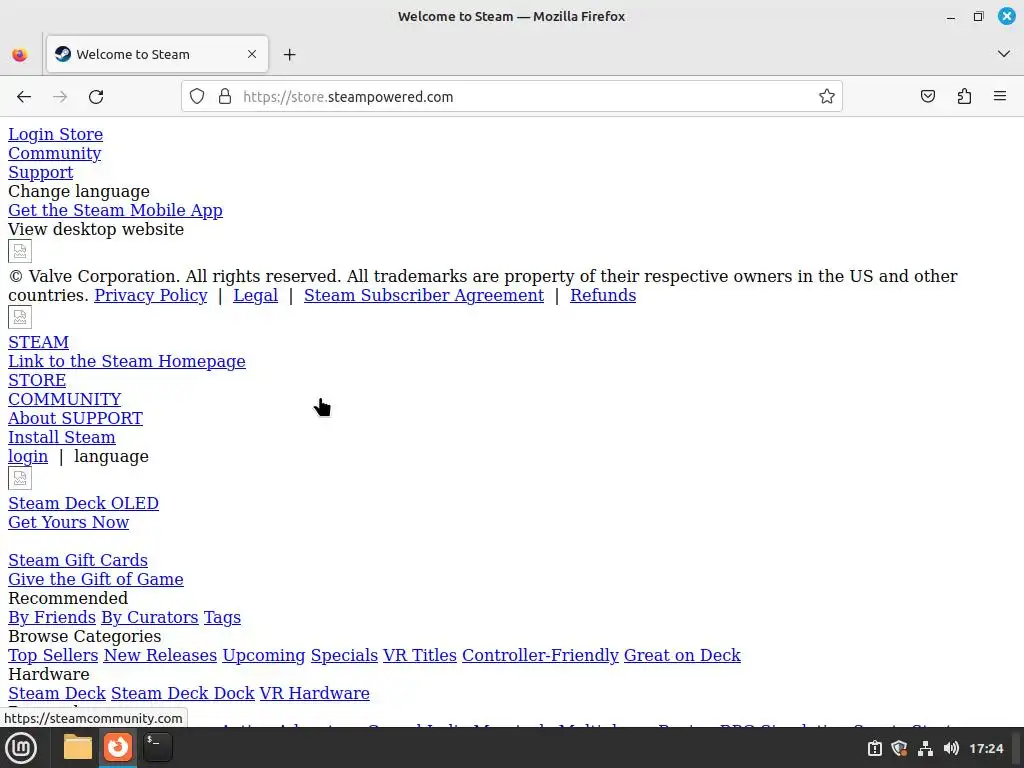Launch the file manager from taskbar
The image size is (1024, 768).
point(78,748)
